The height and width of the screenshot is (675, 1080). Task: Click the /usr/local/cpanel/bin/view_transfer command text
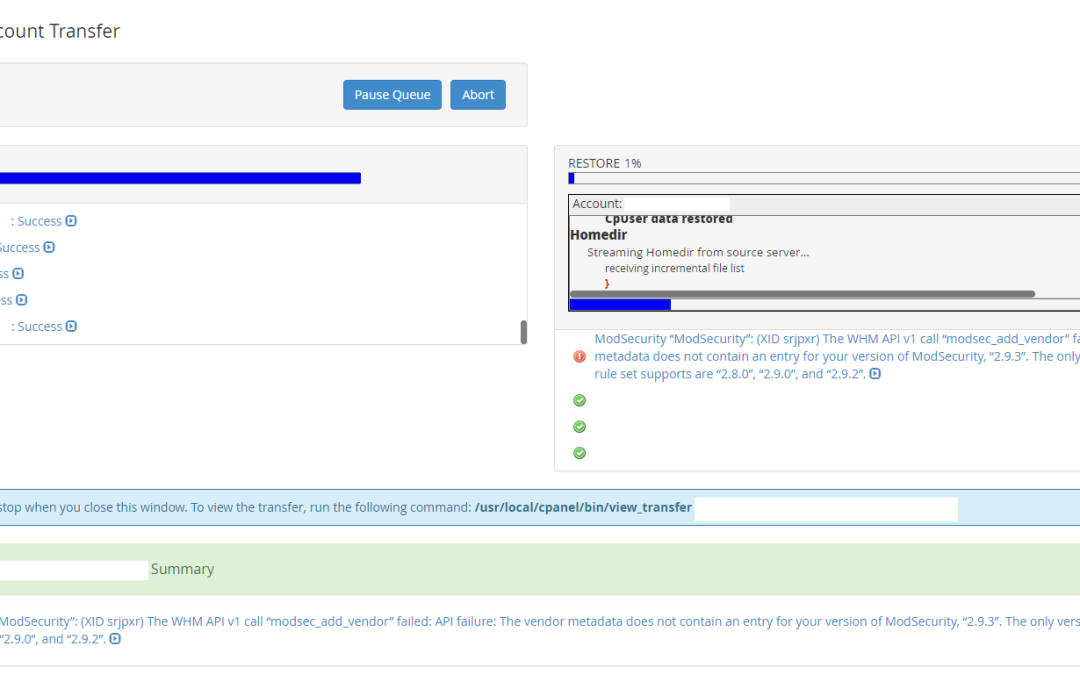(583, 508)
